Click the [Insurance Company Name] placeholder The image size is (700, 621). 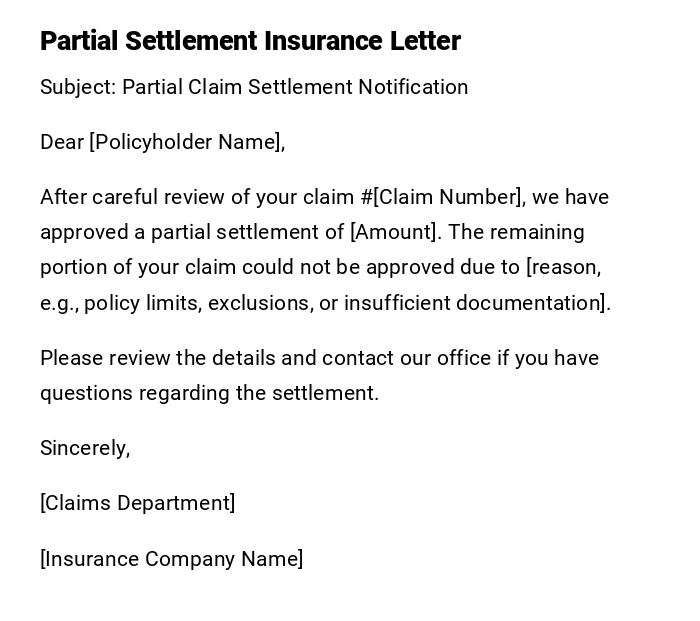[x=171, y=559]
